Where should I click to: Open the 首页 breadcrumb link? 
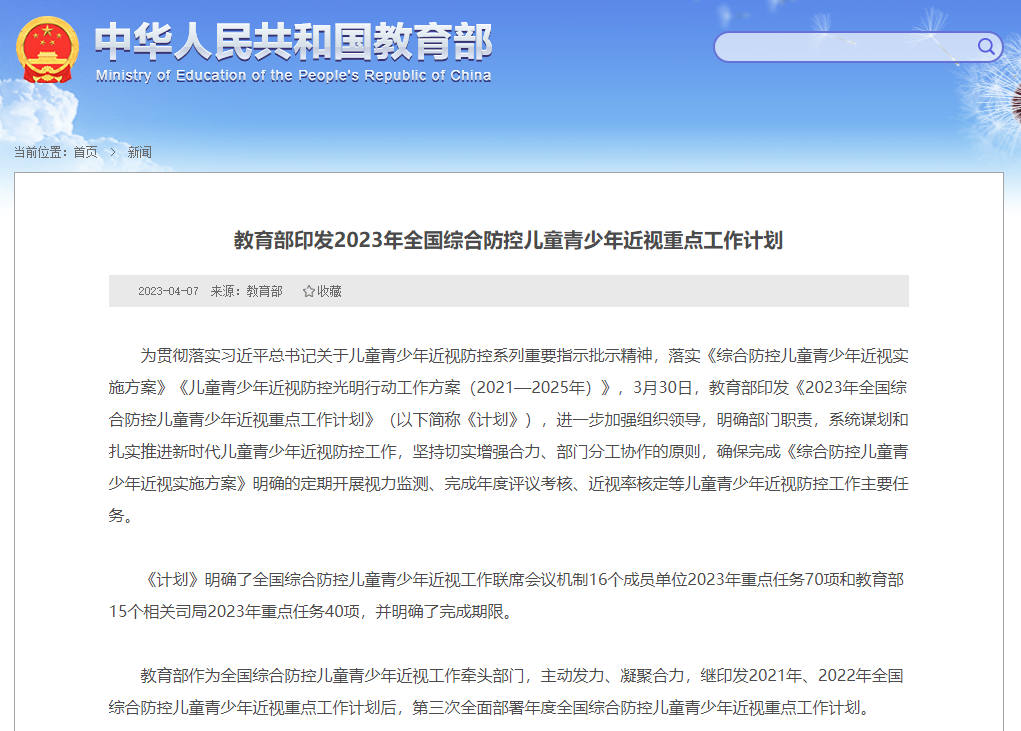(85, 152)
